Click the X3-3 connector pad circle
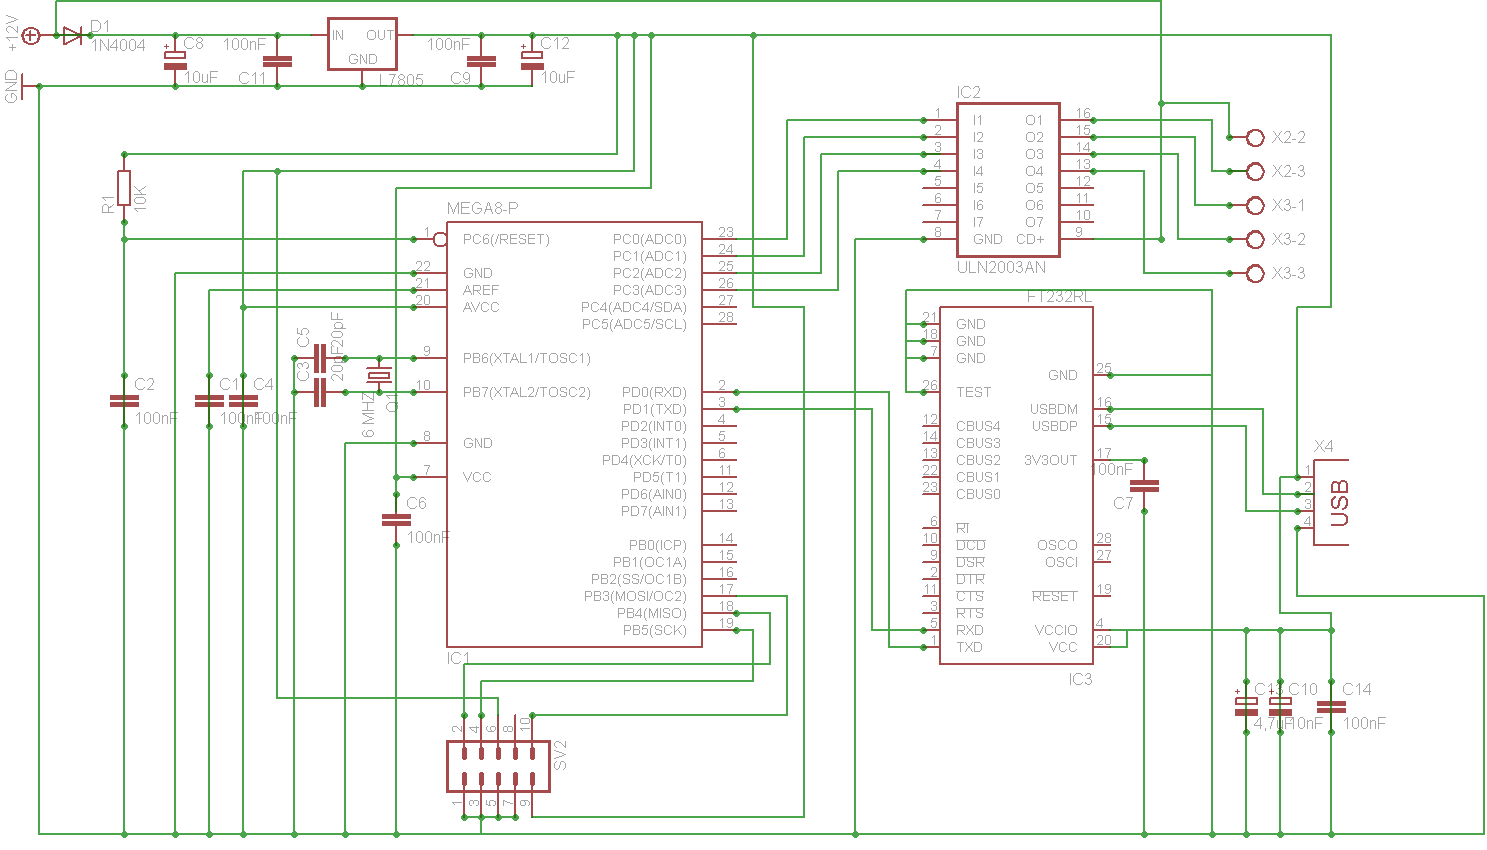 click(1256, 273)
